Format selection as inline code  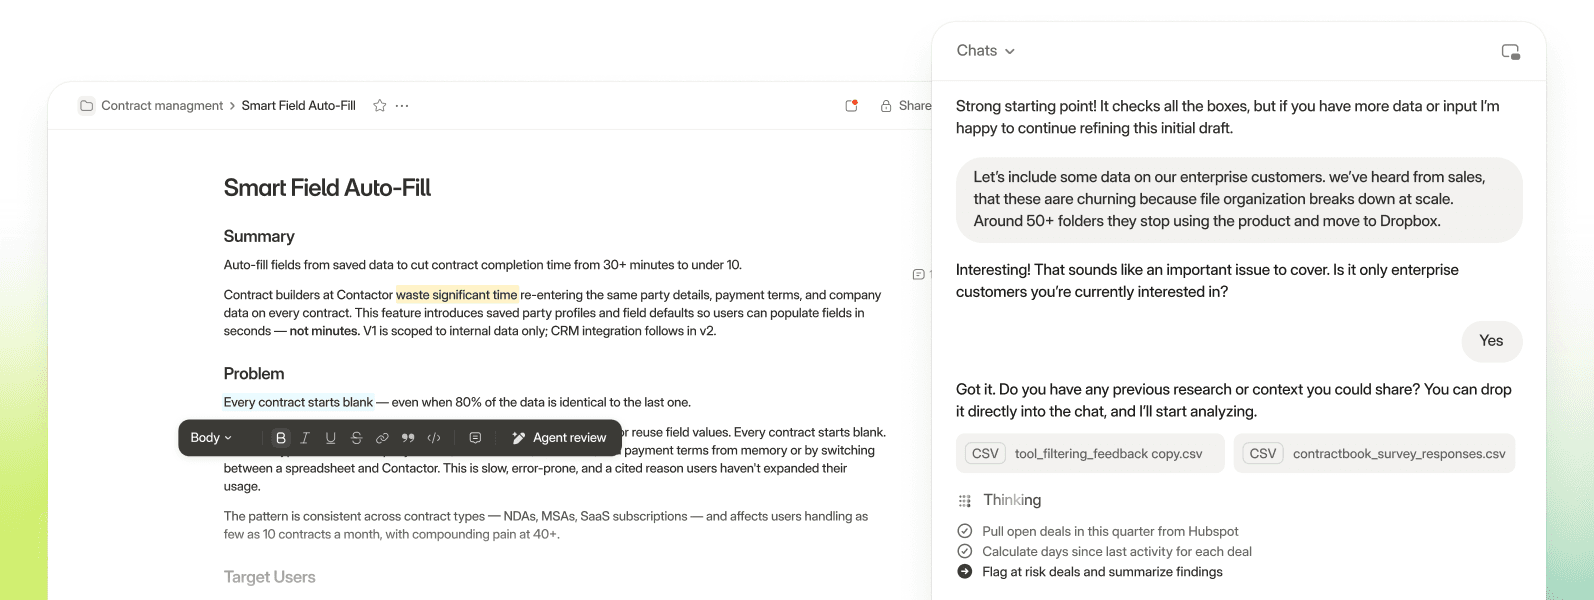pos(434,438)
